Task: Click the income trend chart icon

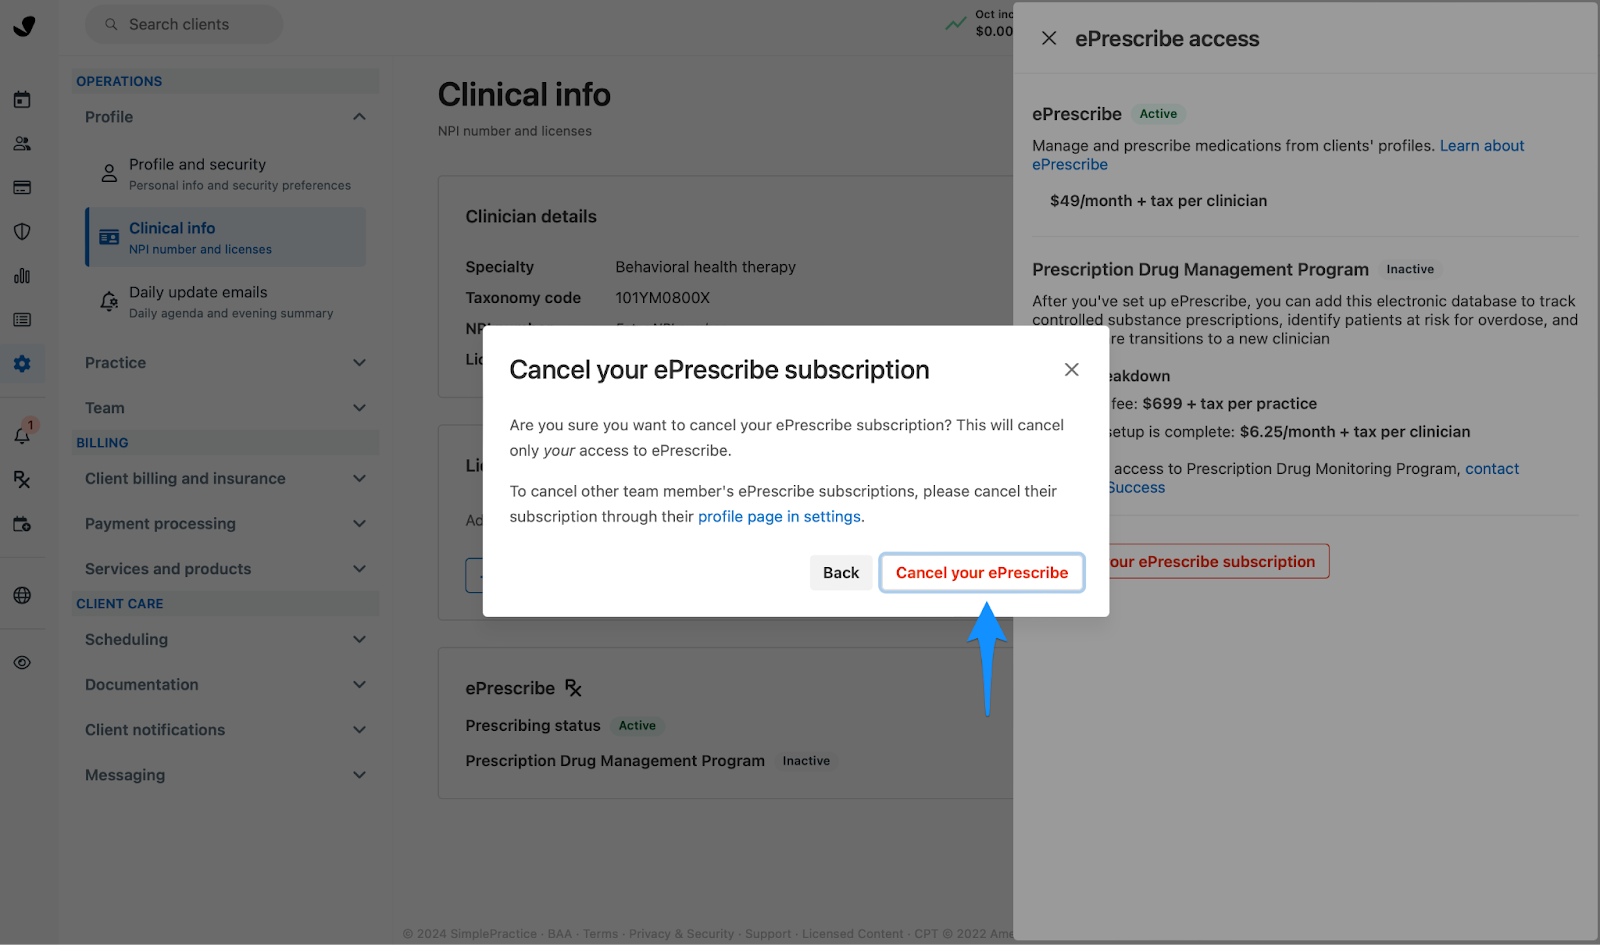Action: (x=956, y=22)
